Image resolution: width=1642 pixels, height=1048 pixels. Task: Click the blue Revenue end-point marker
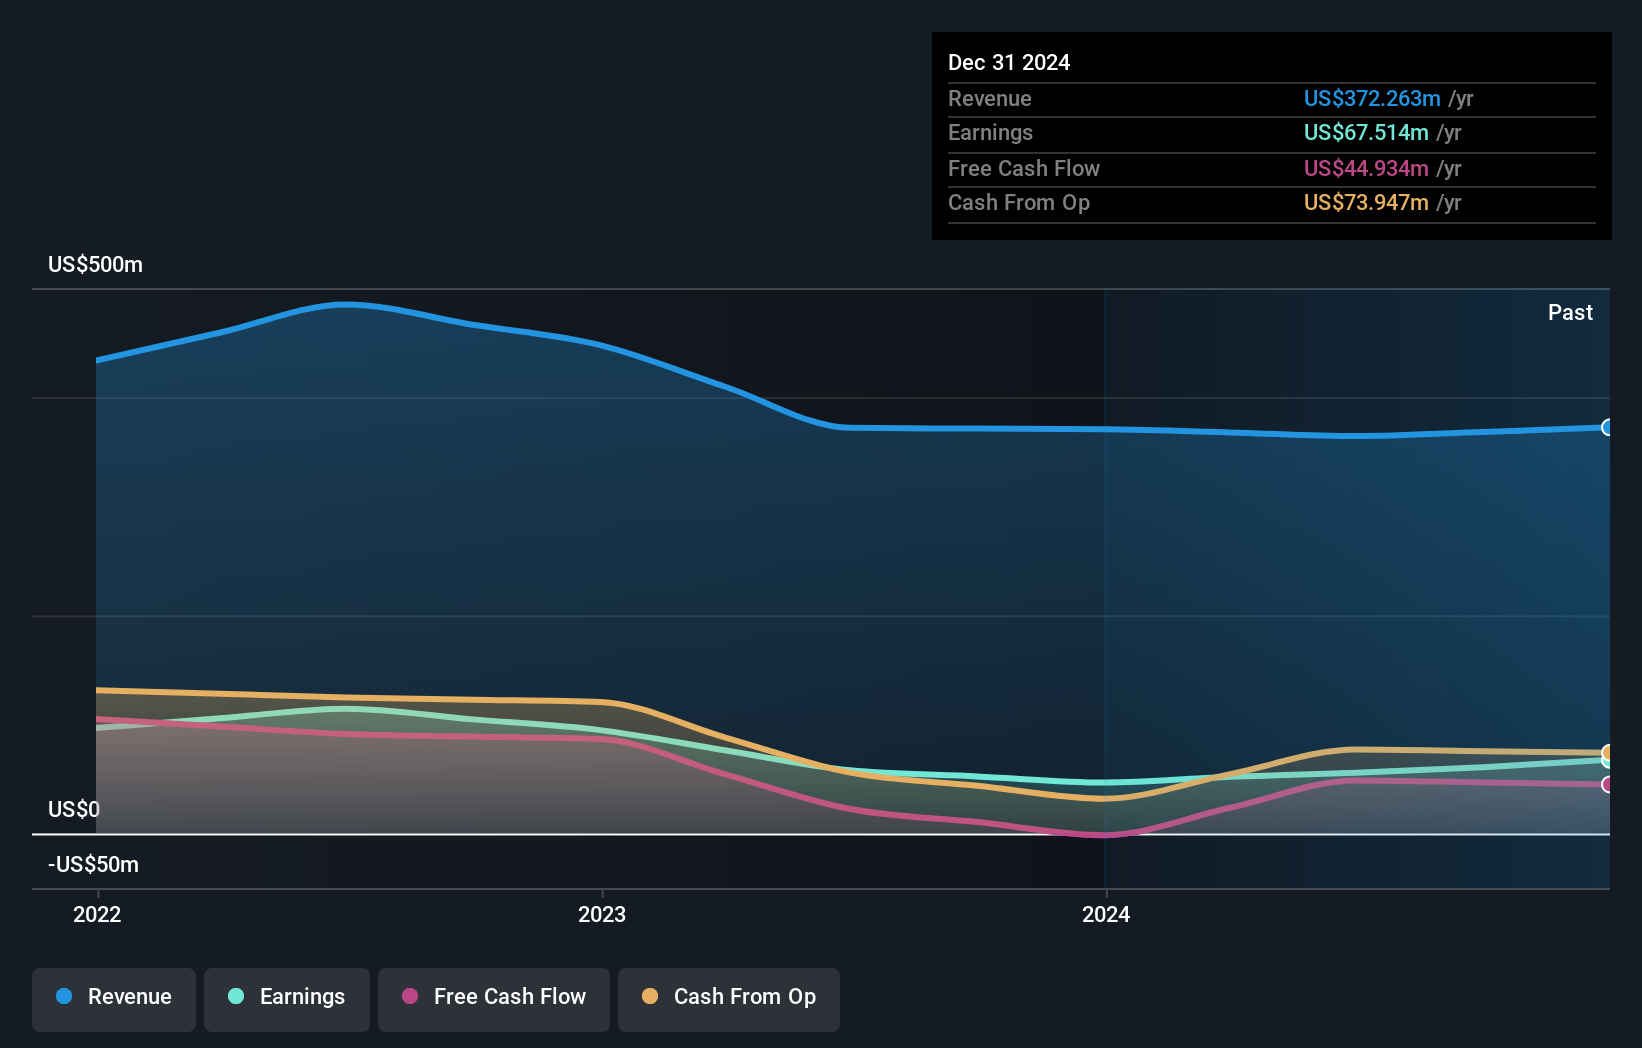(1607, 427)
